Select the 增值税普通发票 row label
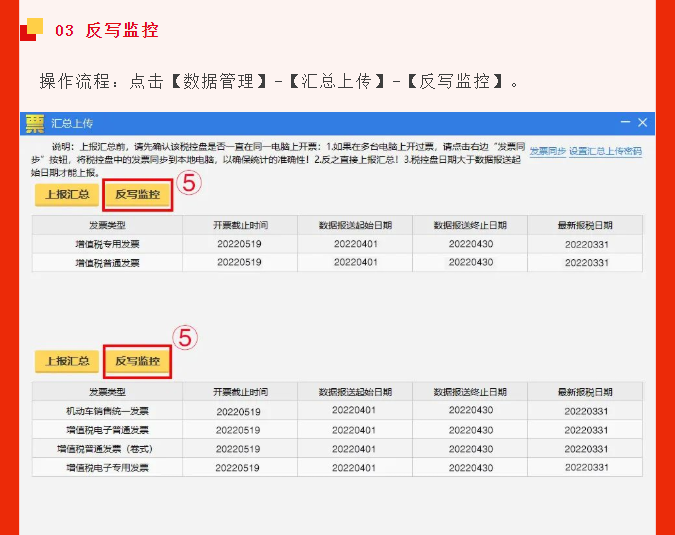Image resolution: width=675 pixels, height=535 pixels. (x=108, y=263)
